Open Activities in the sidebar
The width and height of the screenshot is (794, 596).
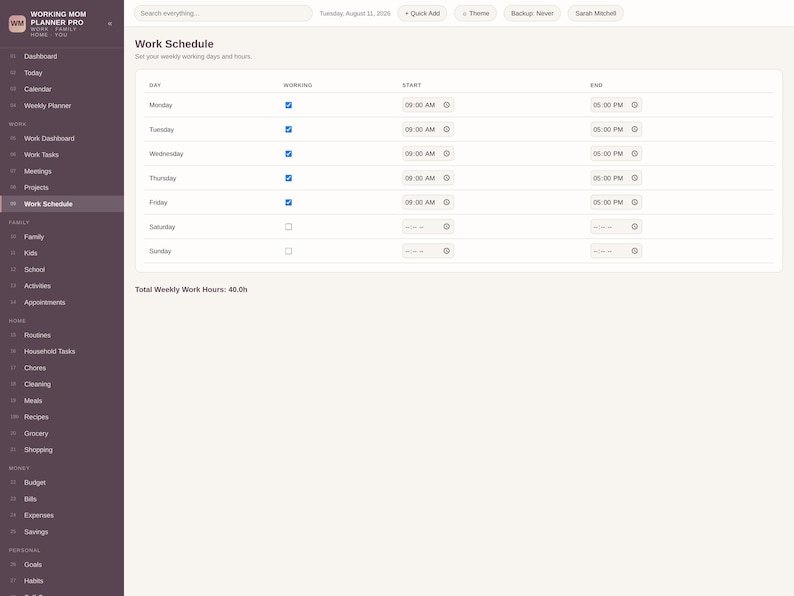click(62, 286)
